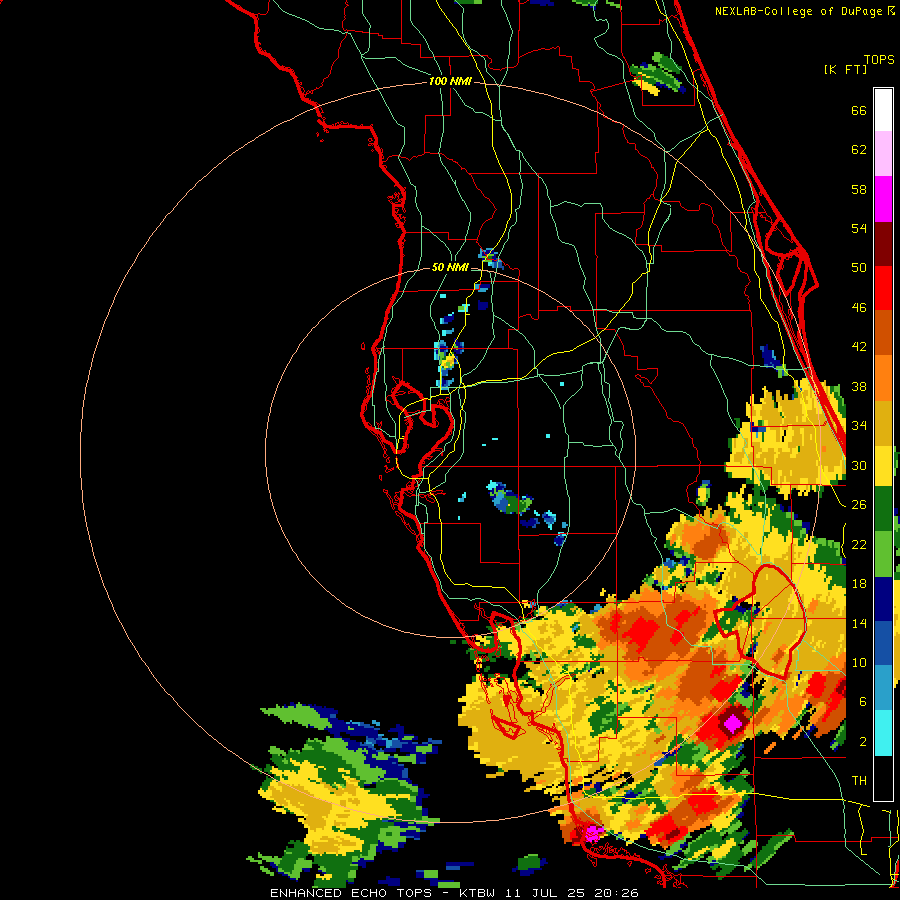Select the 10 value on the legend scale
Screen dimensions: 900x900
pos(859,662)
